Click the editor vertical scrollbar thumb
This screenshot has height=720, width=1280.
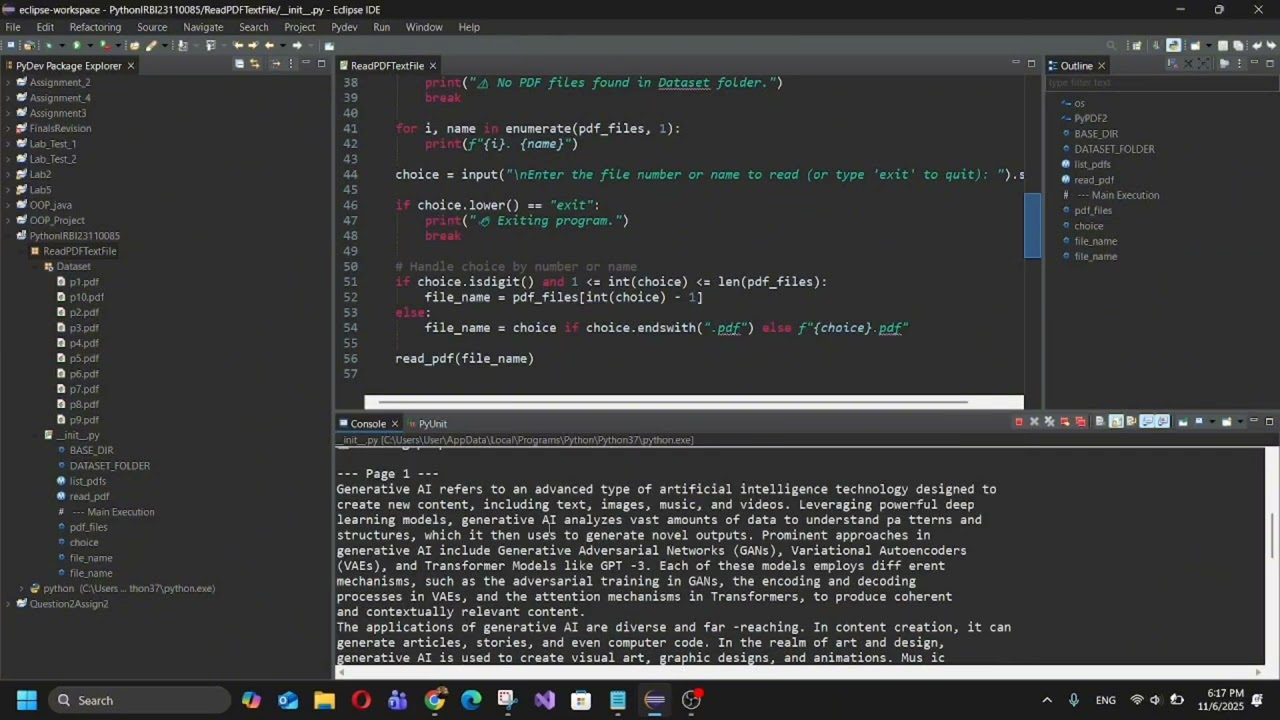pos(1032,225)
